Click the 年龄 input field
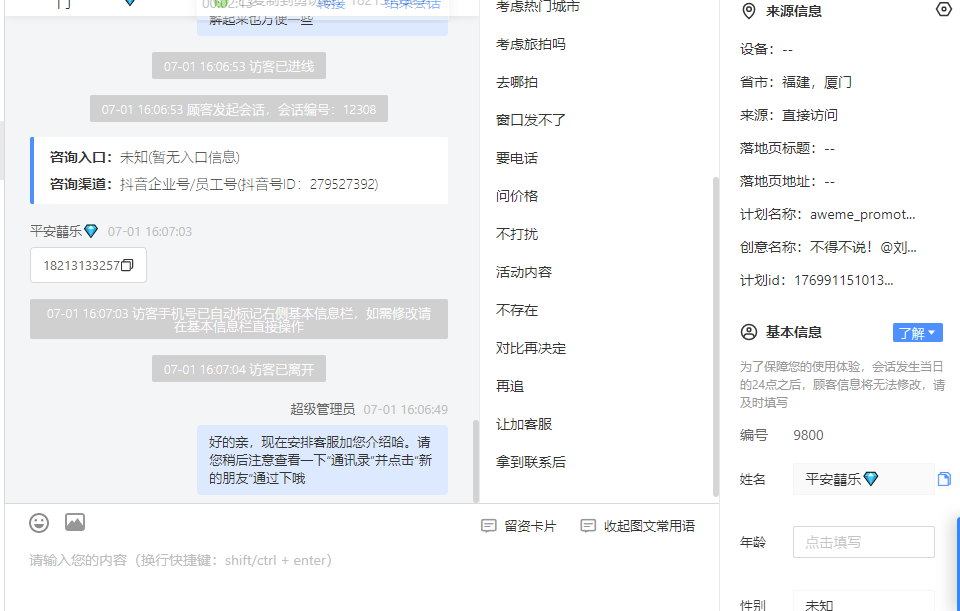 pos(863,542)
